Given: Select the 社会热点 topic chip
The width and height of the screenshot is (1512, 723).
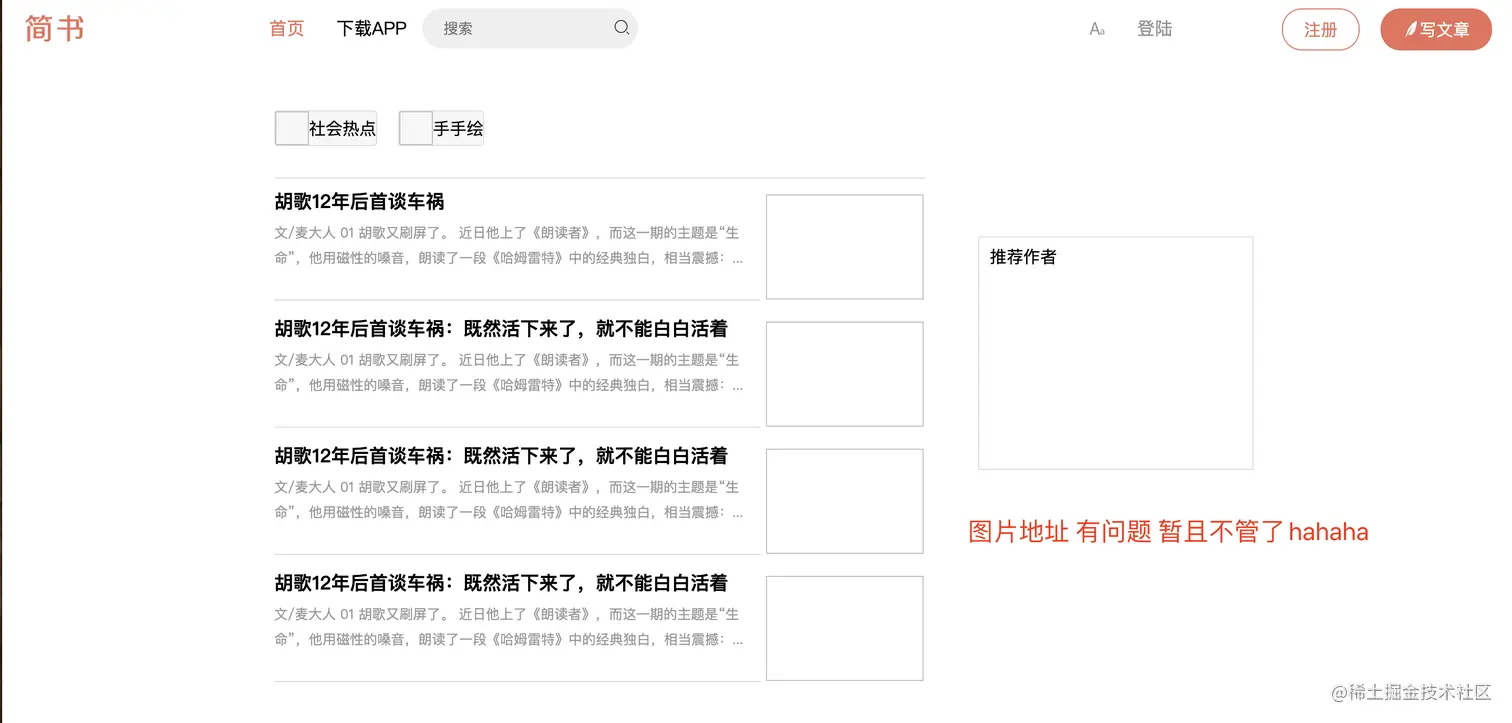Looking at the screenshot, I should [326, 128].
